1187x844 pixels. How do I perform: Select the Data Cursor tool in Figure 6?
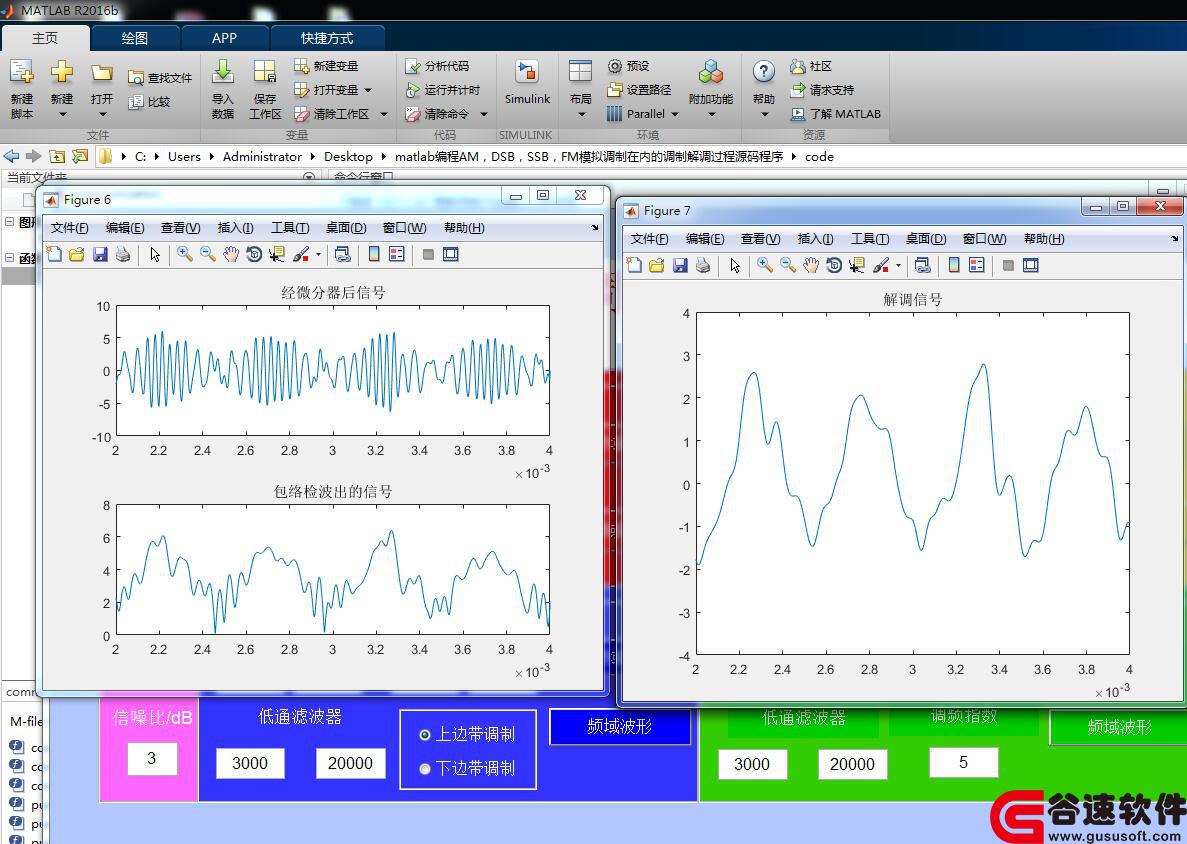click(x=276, y=254)
